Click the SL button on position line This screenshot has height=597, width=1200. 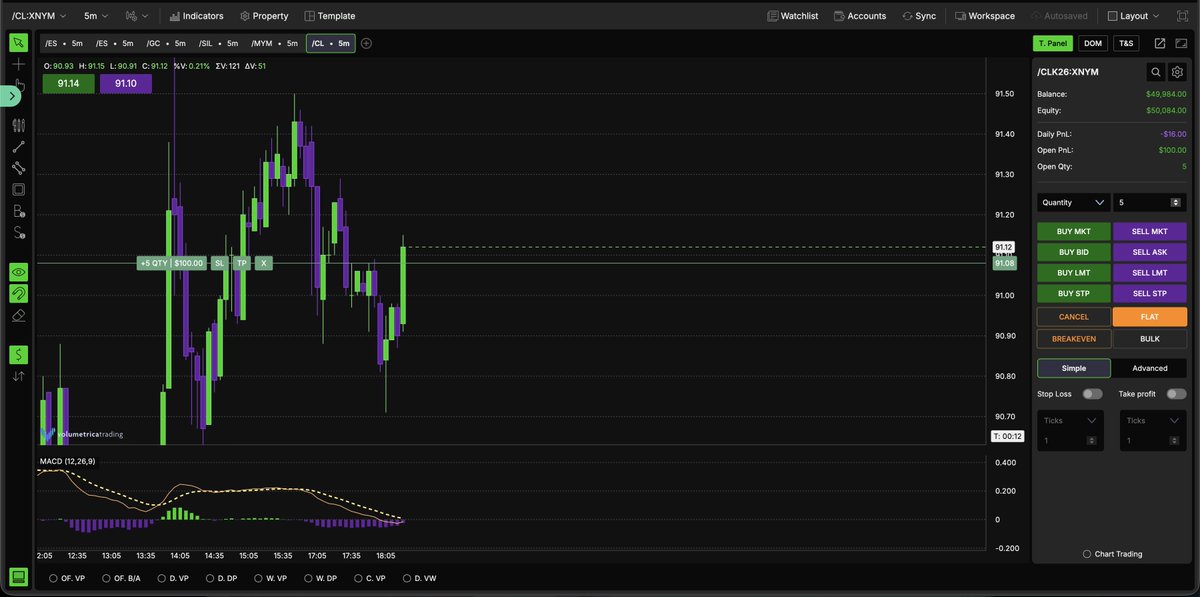coord(219,263)
